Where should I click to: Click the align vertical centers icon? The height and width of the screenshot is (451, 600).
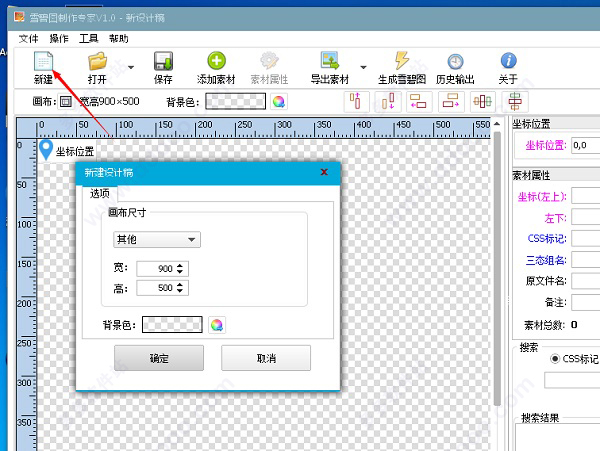click(483, 101)
